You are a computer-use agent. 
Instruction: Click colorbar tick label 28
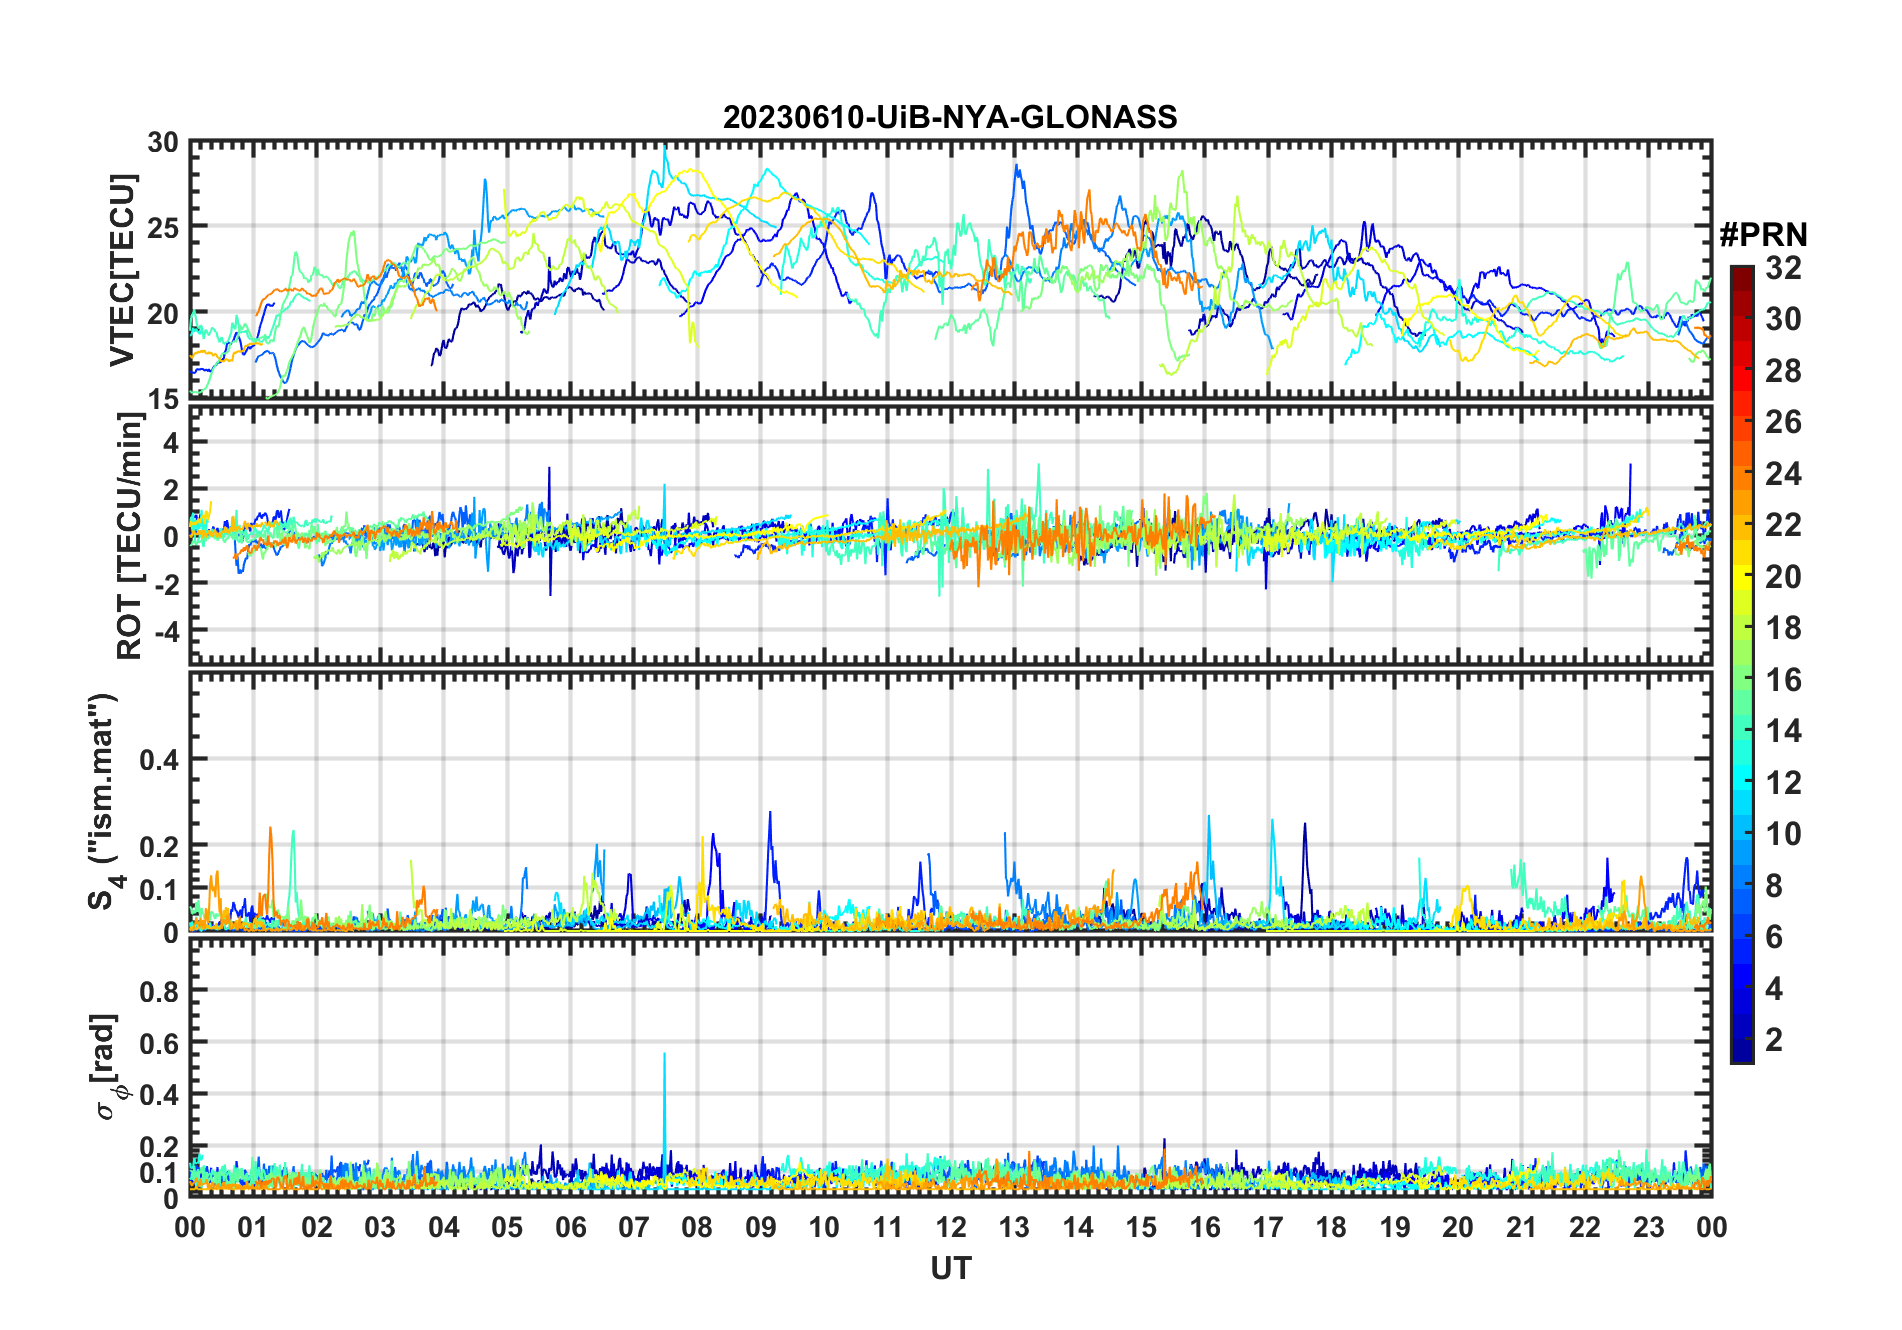1783,371
